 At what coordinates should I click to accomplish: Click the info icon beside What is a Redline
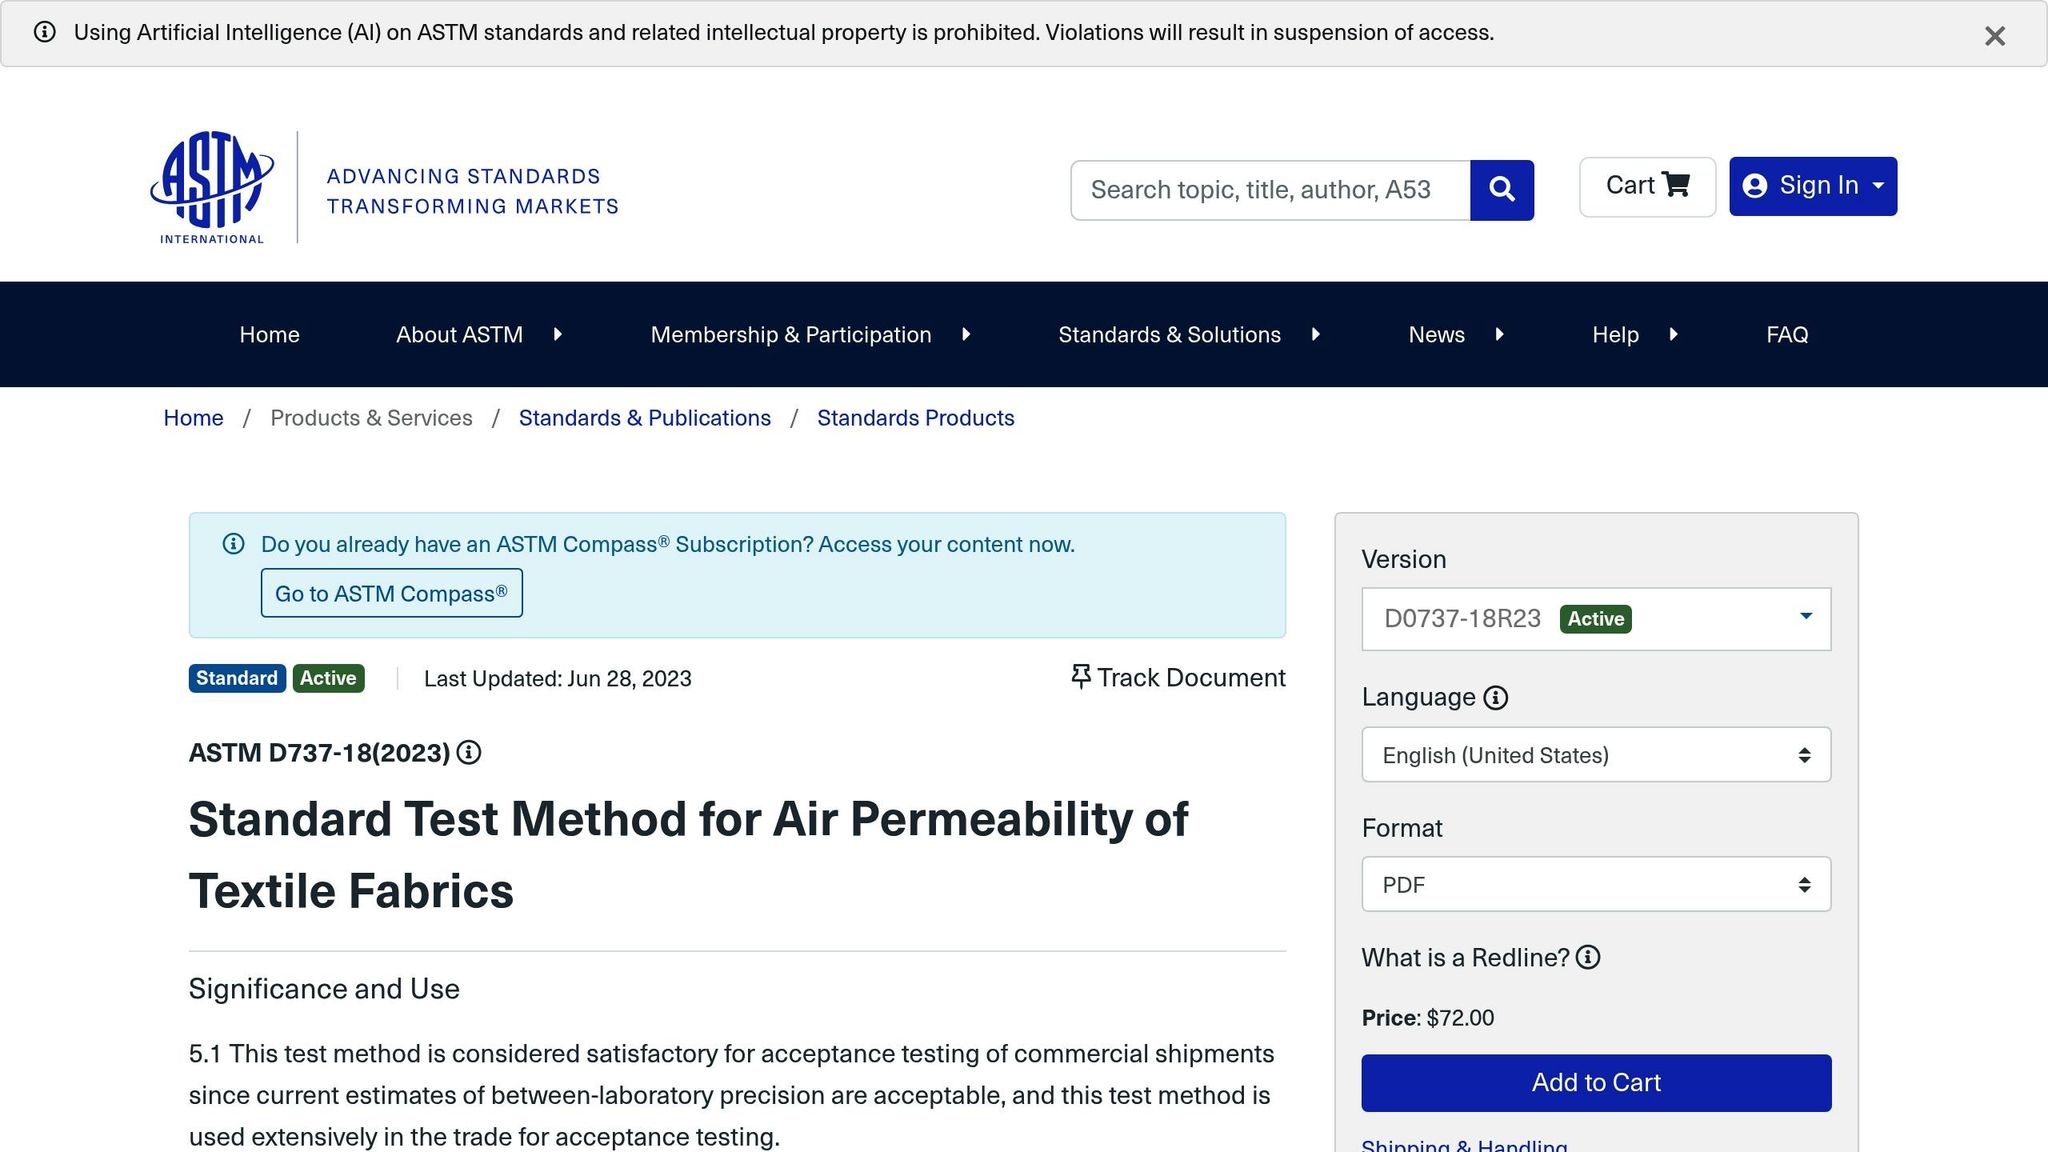(1588, 958)
